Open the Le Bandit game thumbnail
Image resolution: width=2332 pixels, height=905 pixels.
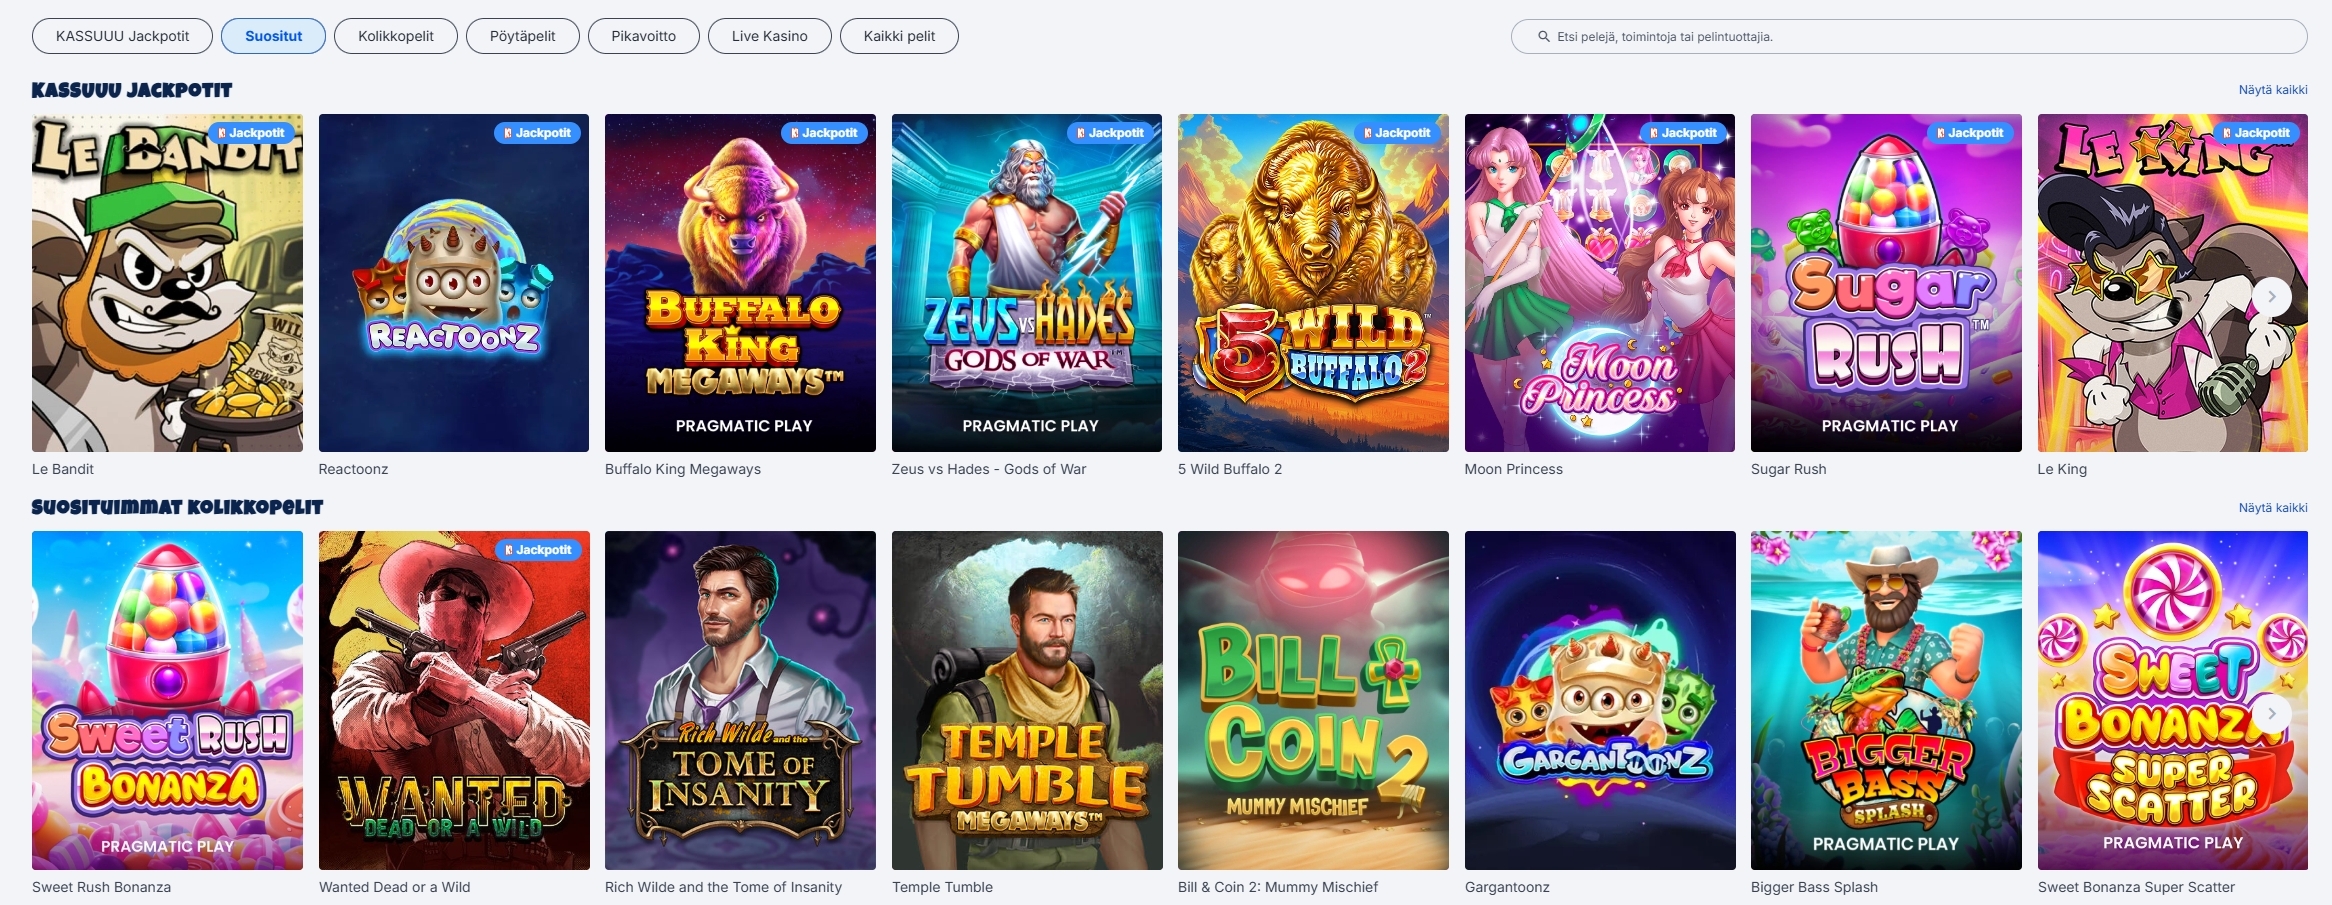[x=167, y=283]
